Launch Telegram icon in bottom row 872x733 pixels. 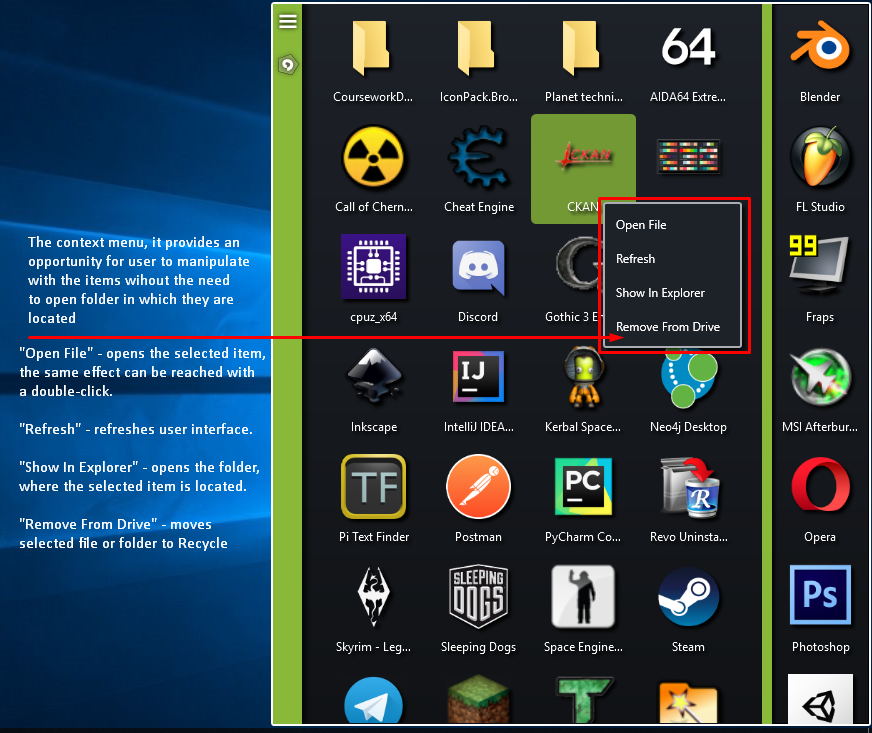[373, 701]
